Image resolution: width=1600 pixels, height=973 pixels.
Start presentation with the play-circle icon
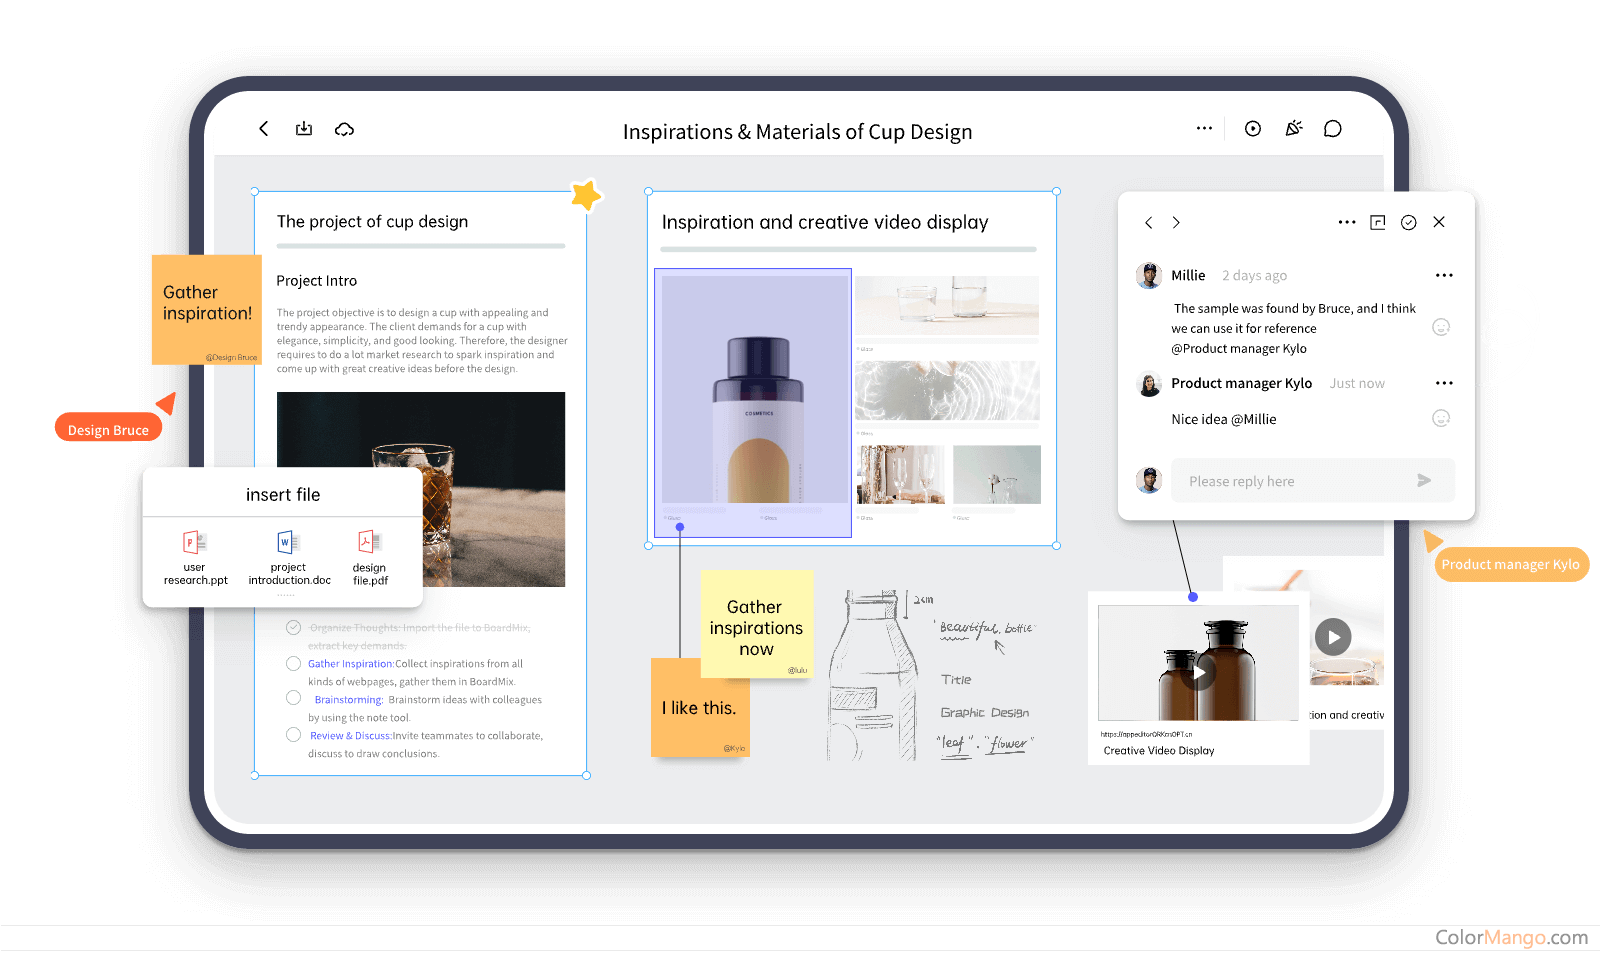tap(1252, 129)
